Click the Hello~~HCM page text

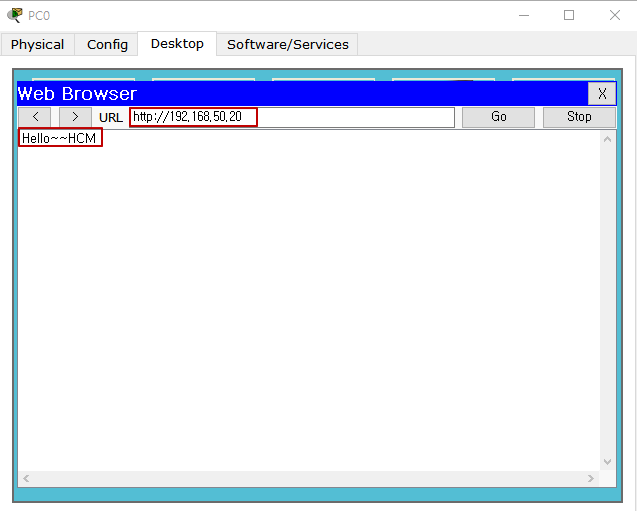59,138
